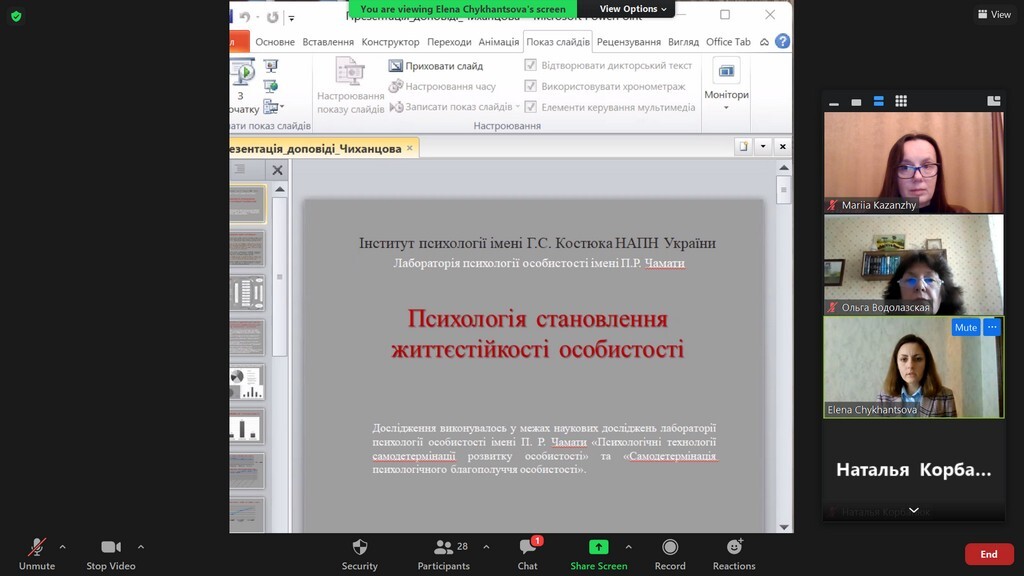Image resolution: width=1024 pixels, height=576 pixels.
Task: Select Ольга Водолазская's video thumbnail
Action: tap(914, 264)
